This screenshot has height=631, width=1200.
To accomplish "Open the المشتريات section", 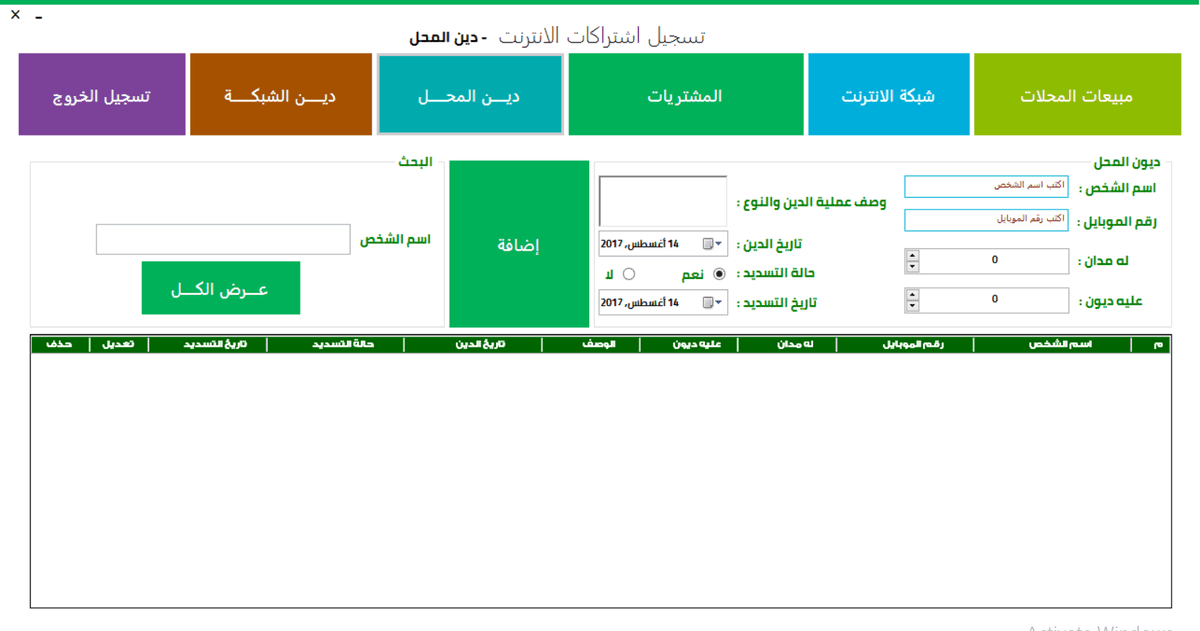I will pyautogui.click(x=685, y=94).
